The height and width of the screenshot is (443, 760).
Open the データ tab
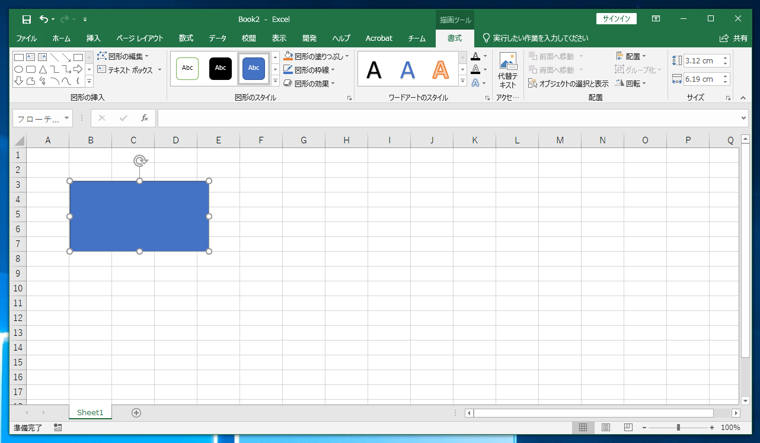(x=217, y=38)
